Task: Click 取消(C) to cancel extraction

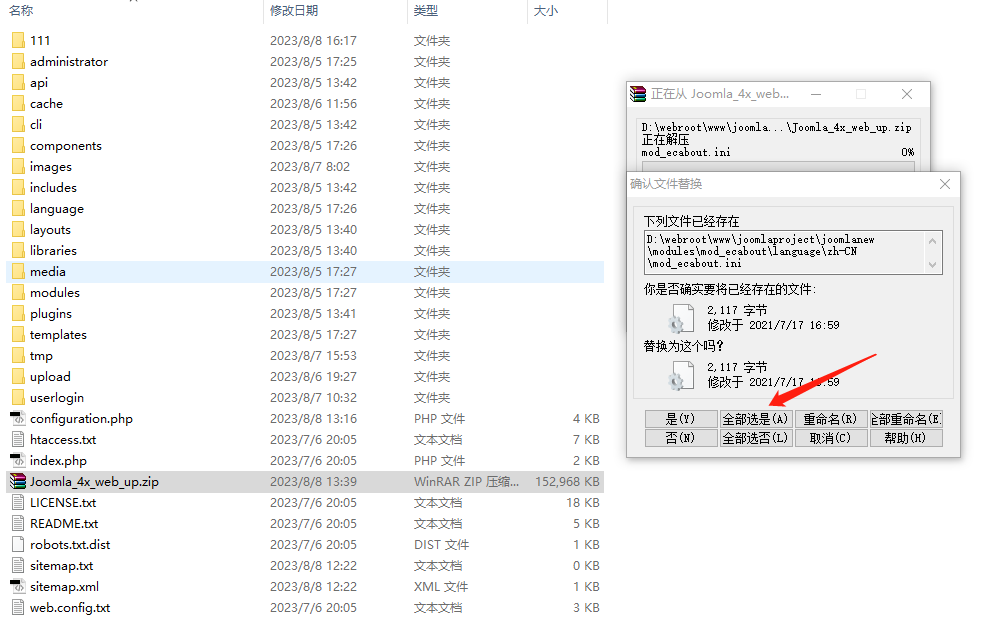Action: [x=830, y=438]
